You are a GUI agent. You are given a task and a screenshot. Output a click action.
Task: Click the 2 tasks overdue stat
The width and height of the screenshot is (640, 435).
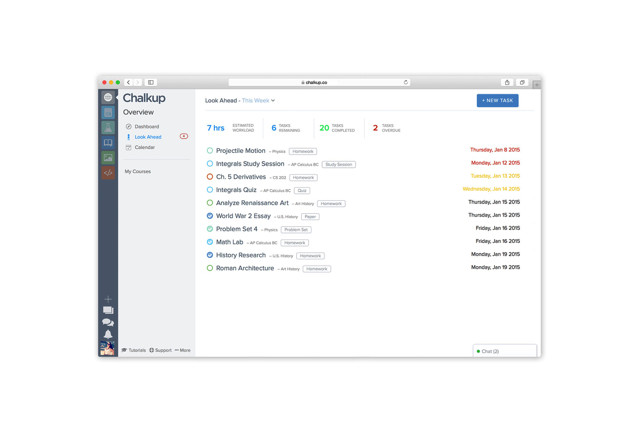pyautogui.click(x=386, y=128)
